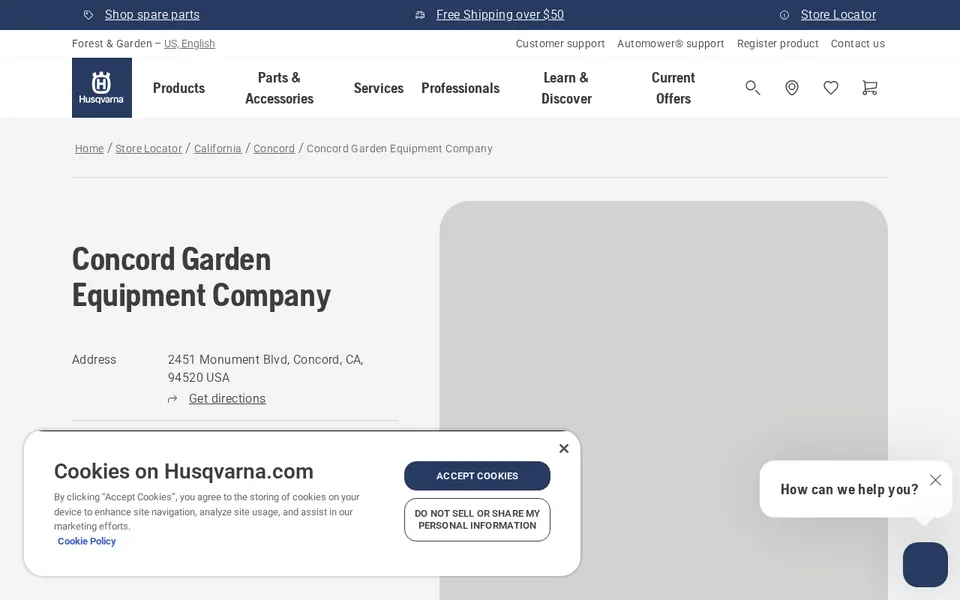
Task: Click Free Shipping over $50 link
Action: tap(500, 15)
